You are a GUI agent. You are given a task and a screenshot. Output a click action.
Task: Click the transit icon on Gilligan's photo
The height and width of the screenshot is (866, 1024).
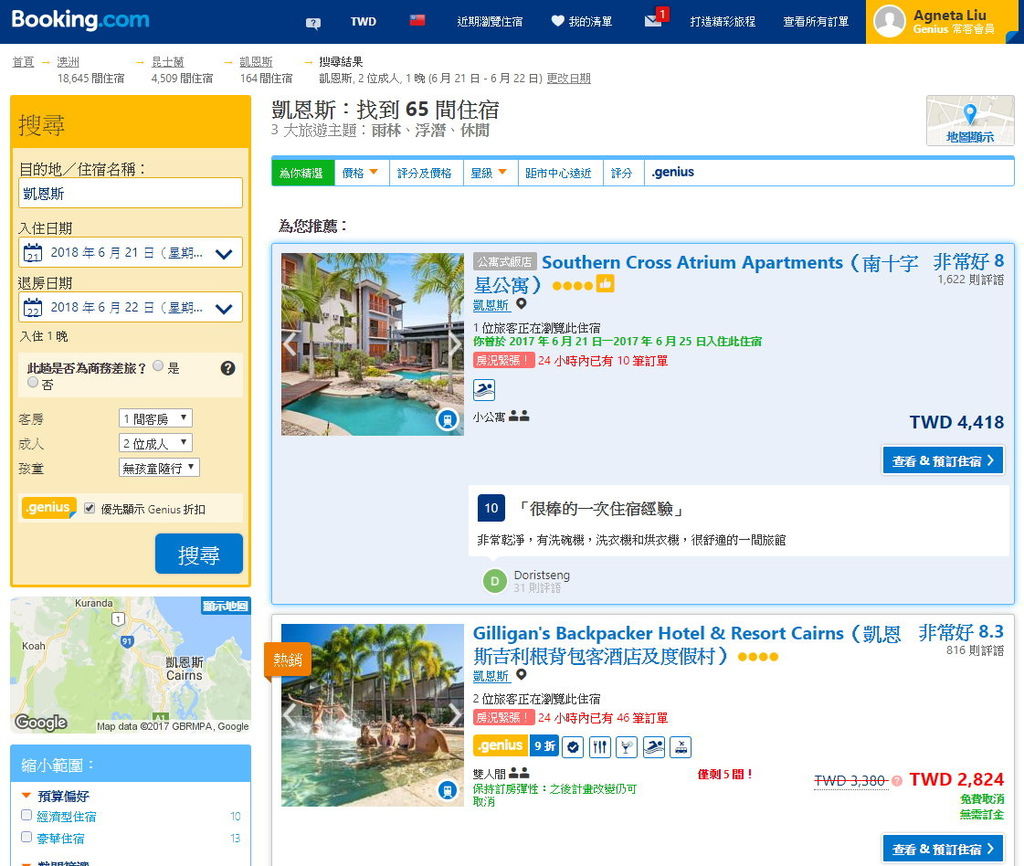447,790
